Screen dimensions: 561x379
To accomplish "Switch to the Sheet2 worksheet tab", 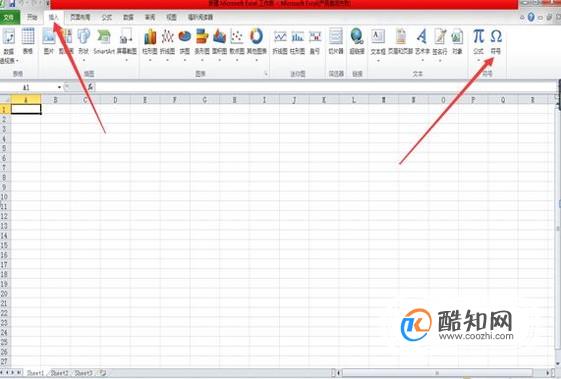I will pyautogui.click(x=59, y=373).
